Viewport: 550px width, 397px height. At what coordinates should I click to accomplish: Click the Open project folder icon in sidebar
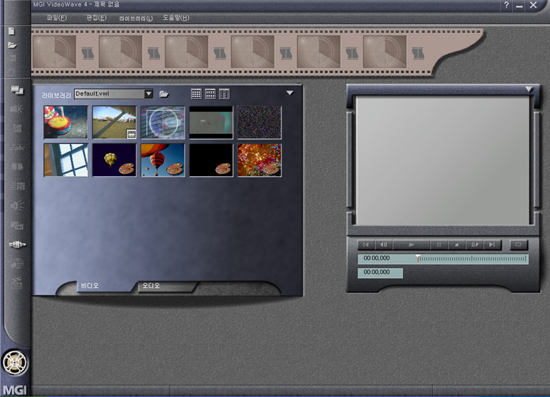pyautogui.click(x=12, y=45)
